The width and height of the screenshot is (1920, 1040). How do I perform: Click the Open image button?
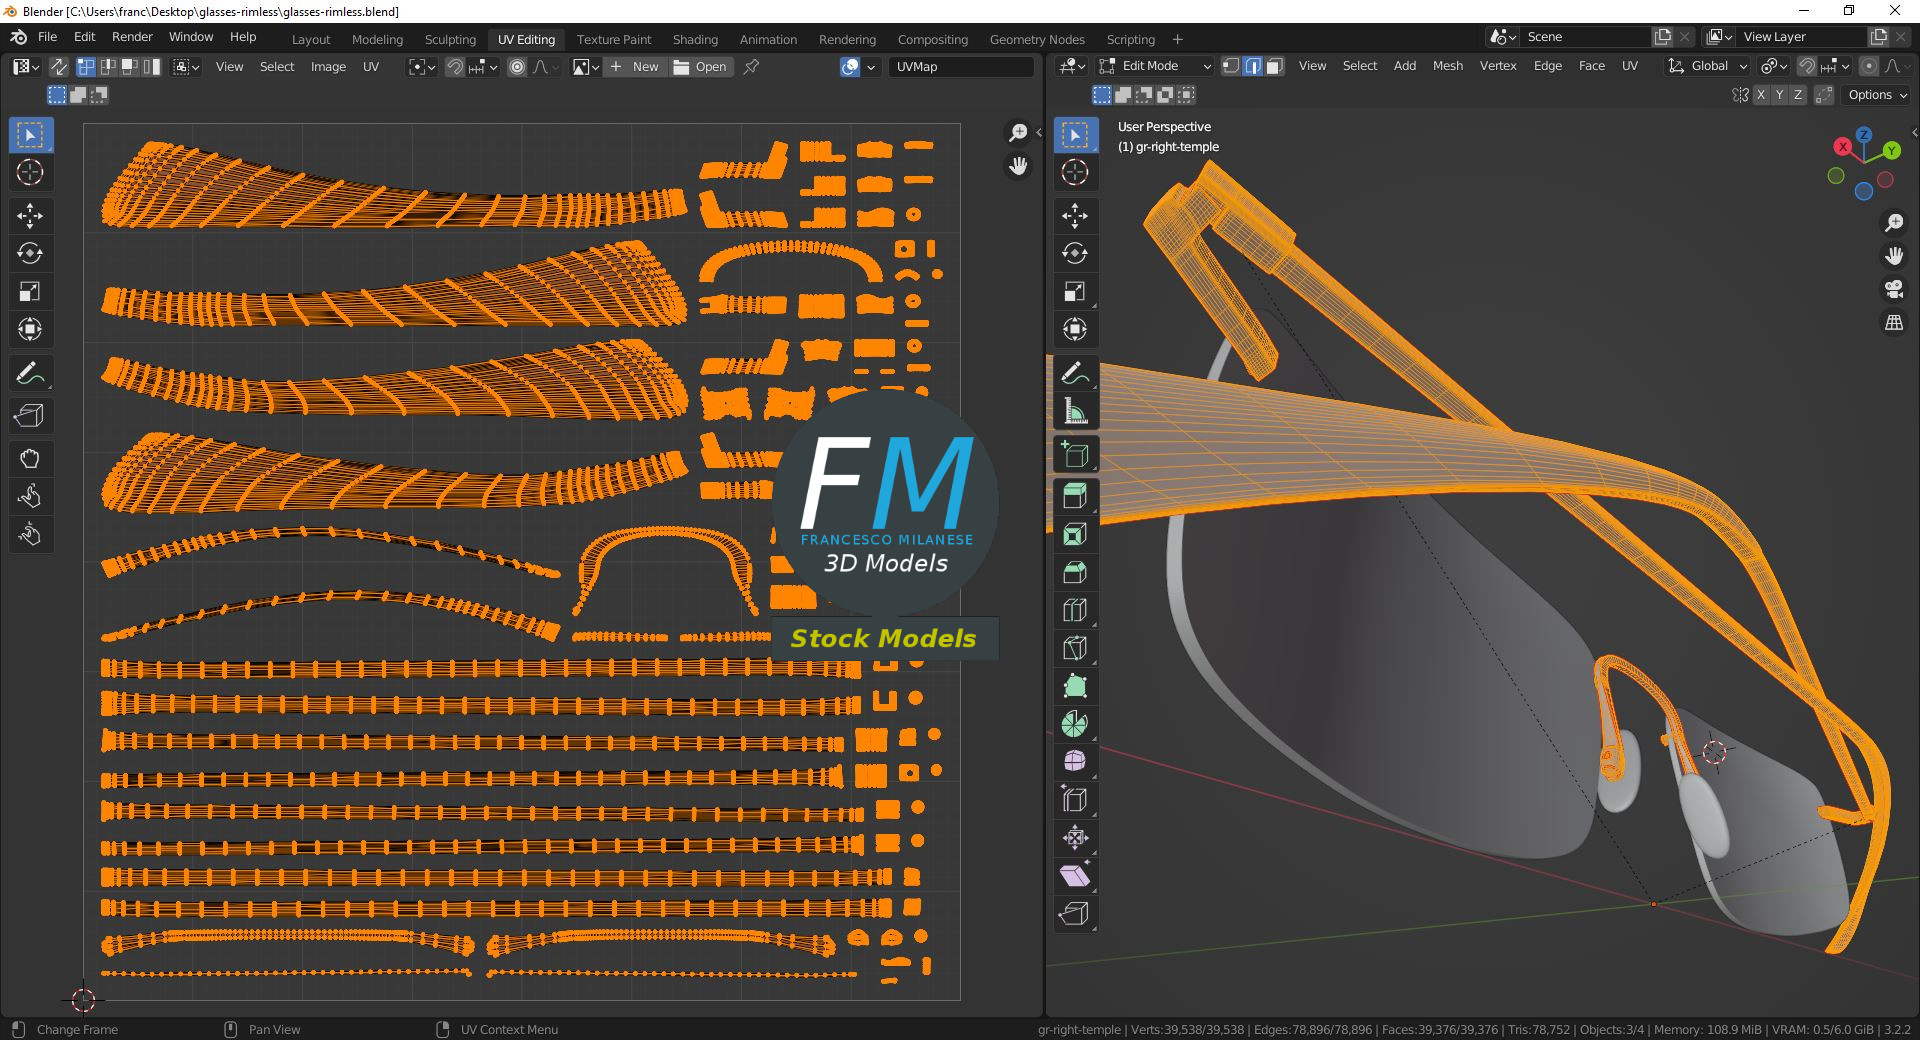(701, 67)
